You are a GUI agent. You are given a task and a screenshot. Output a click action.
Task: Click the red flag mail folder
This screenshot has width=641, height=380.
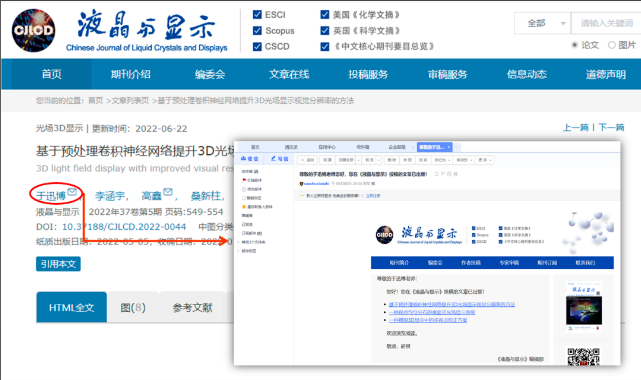(252, 180)
